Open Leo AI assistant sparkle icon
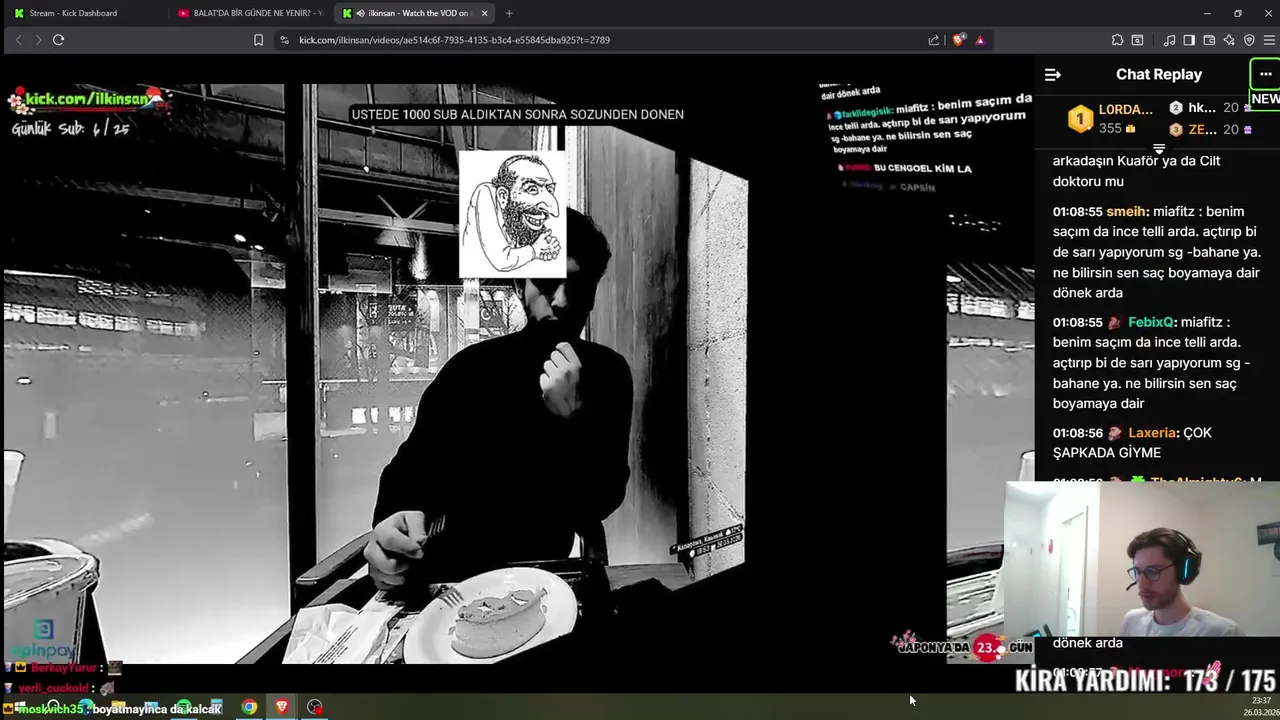Screen dimensions: 1280x720 point(1229,40)
